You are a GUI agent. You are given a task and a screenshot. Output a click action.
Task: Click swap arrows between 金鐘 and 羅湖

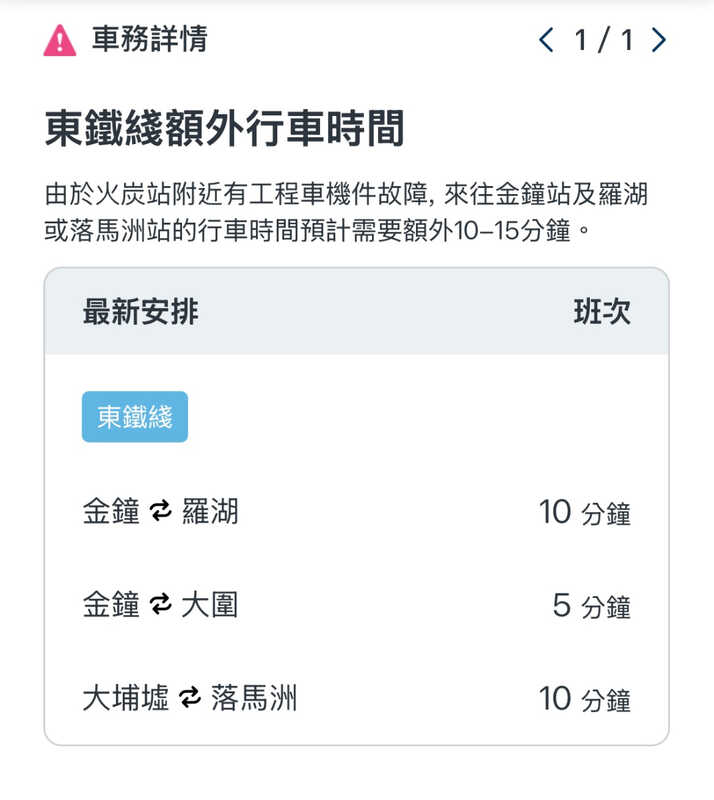[160, 513]
